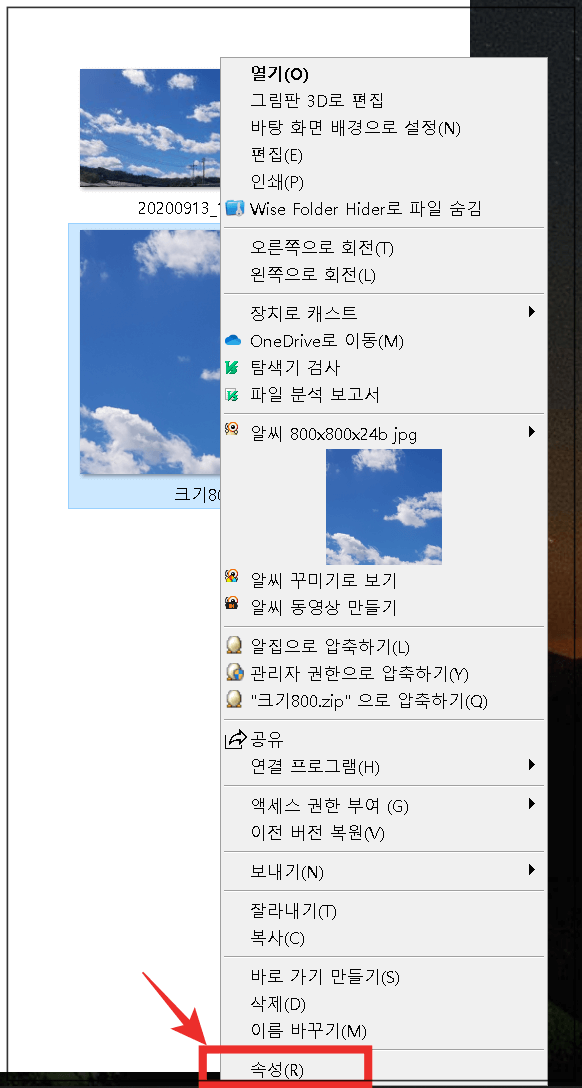
Task: Select 바로 가기 만들기(S)
Action: (x=325, y=978)
